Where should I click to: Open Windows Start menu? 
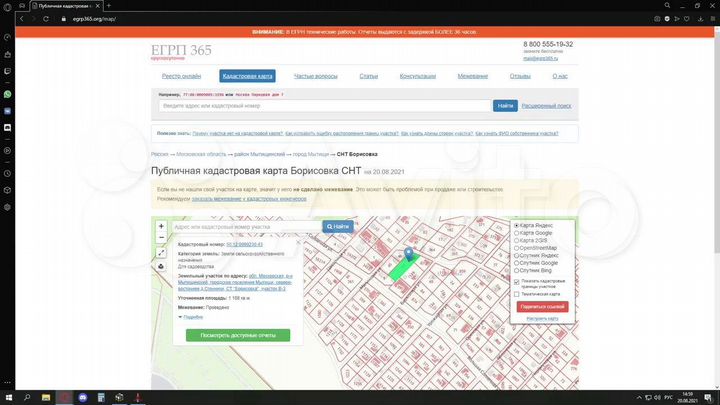point(9,397)
